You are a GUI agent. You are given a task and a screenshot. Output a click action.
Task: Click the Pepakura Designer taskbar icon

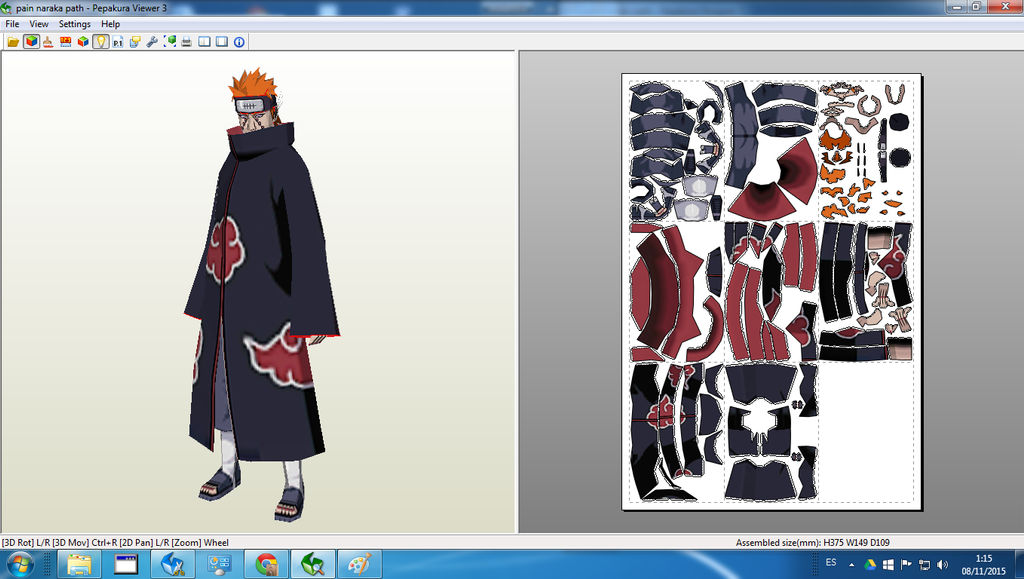(173, 564)
